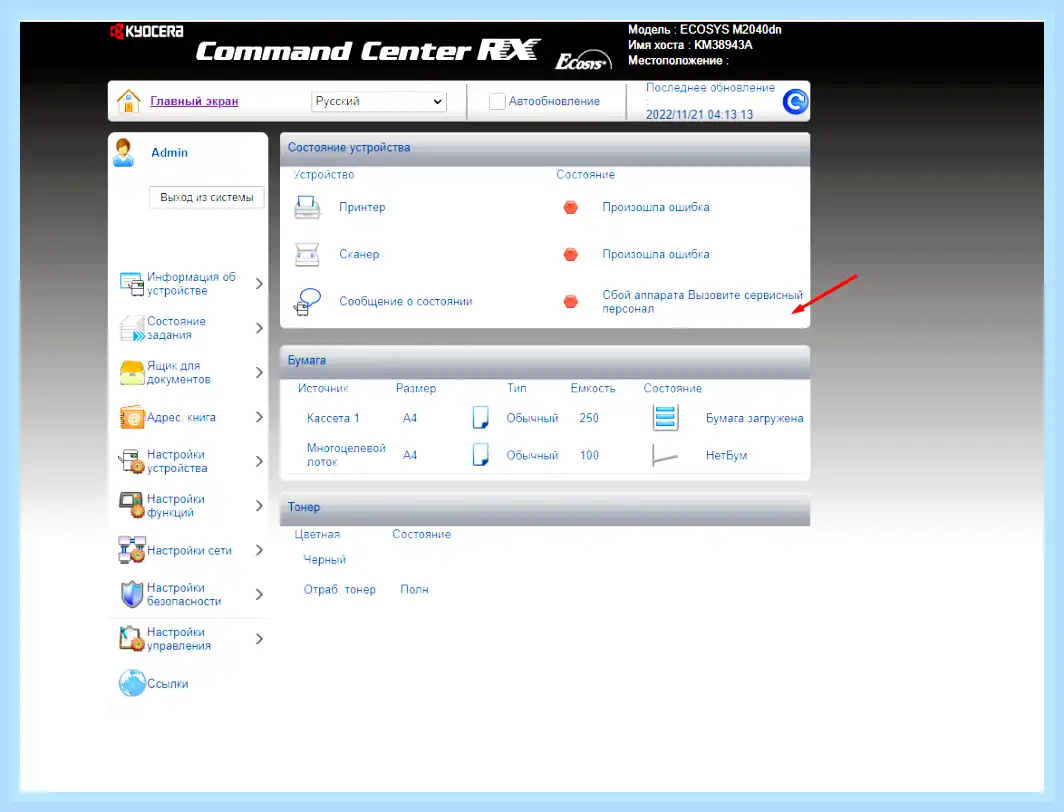Click the Информация об устройстве icon
Screen dimensions: 1064x812
(x=131, y=284)
